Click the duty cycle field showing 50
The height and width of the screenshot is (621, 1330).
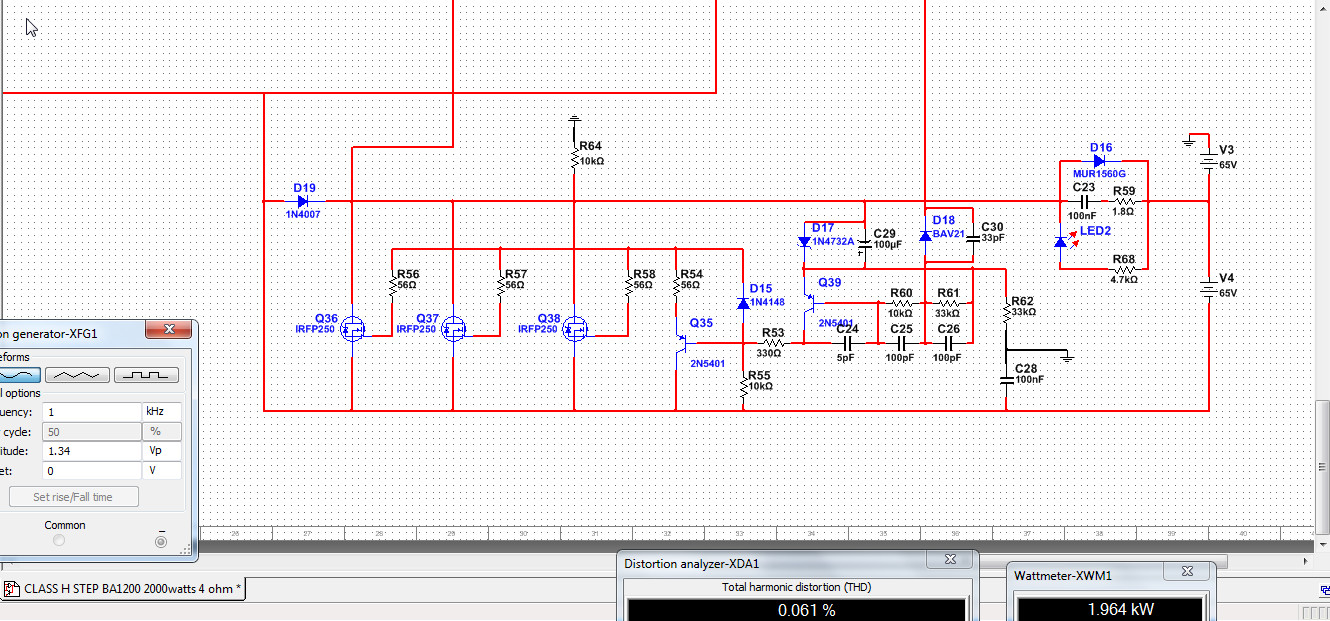coord(91,431)
